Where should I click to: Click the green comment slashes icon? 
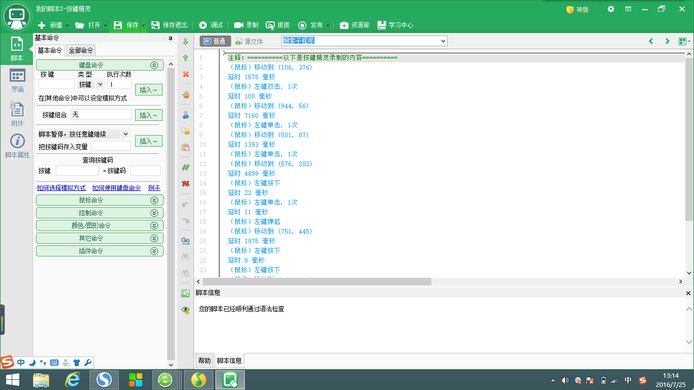pyautogui.click(x=185, y=167)
